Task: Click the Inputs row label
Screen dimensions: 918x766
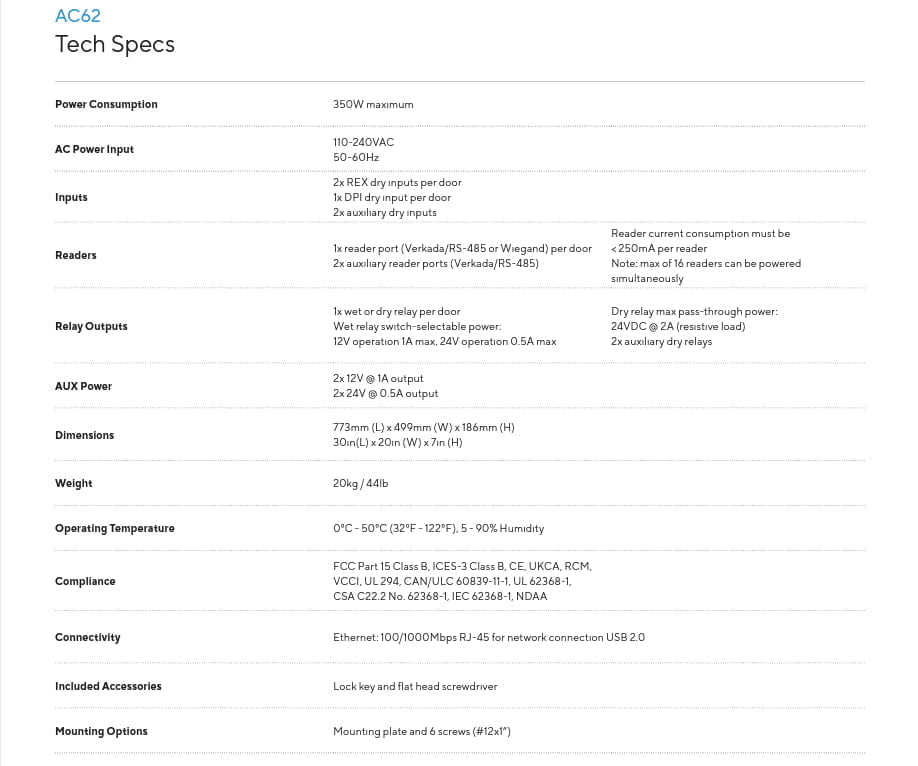Action: tap(71, 197)
